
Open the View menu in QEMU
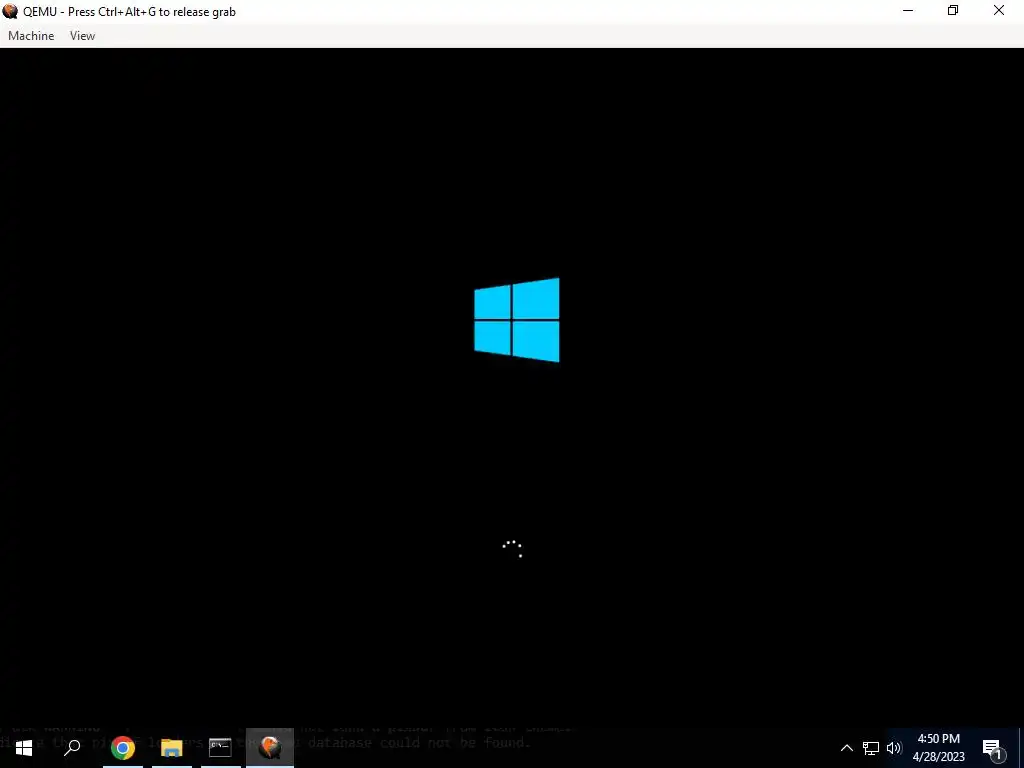[x=82, y=36]
